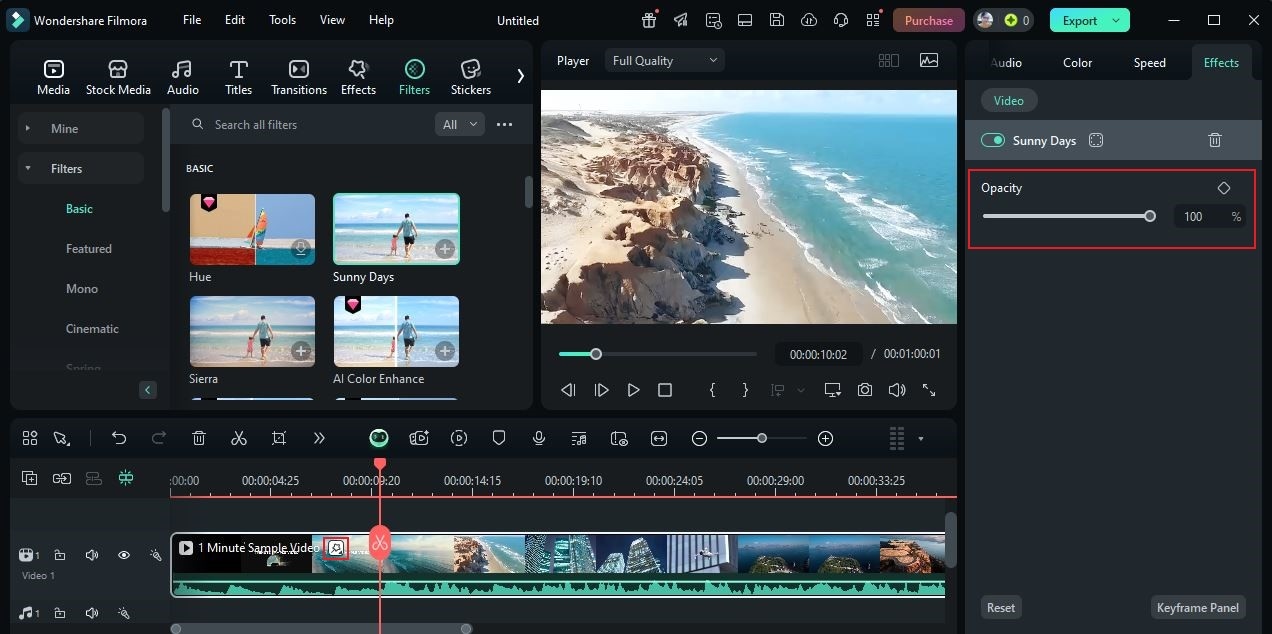Open the Export options arrow
The height and width of the screenshot is (634, 1272).
coord(1116,20)
